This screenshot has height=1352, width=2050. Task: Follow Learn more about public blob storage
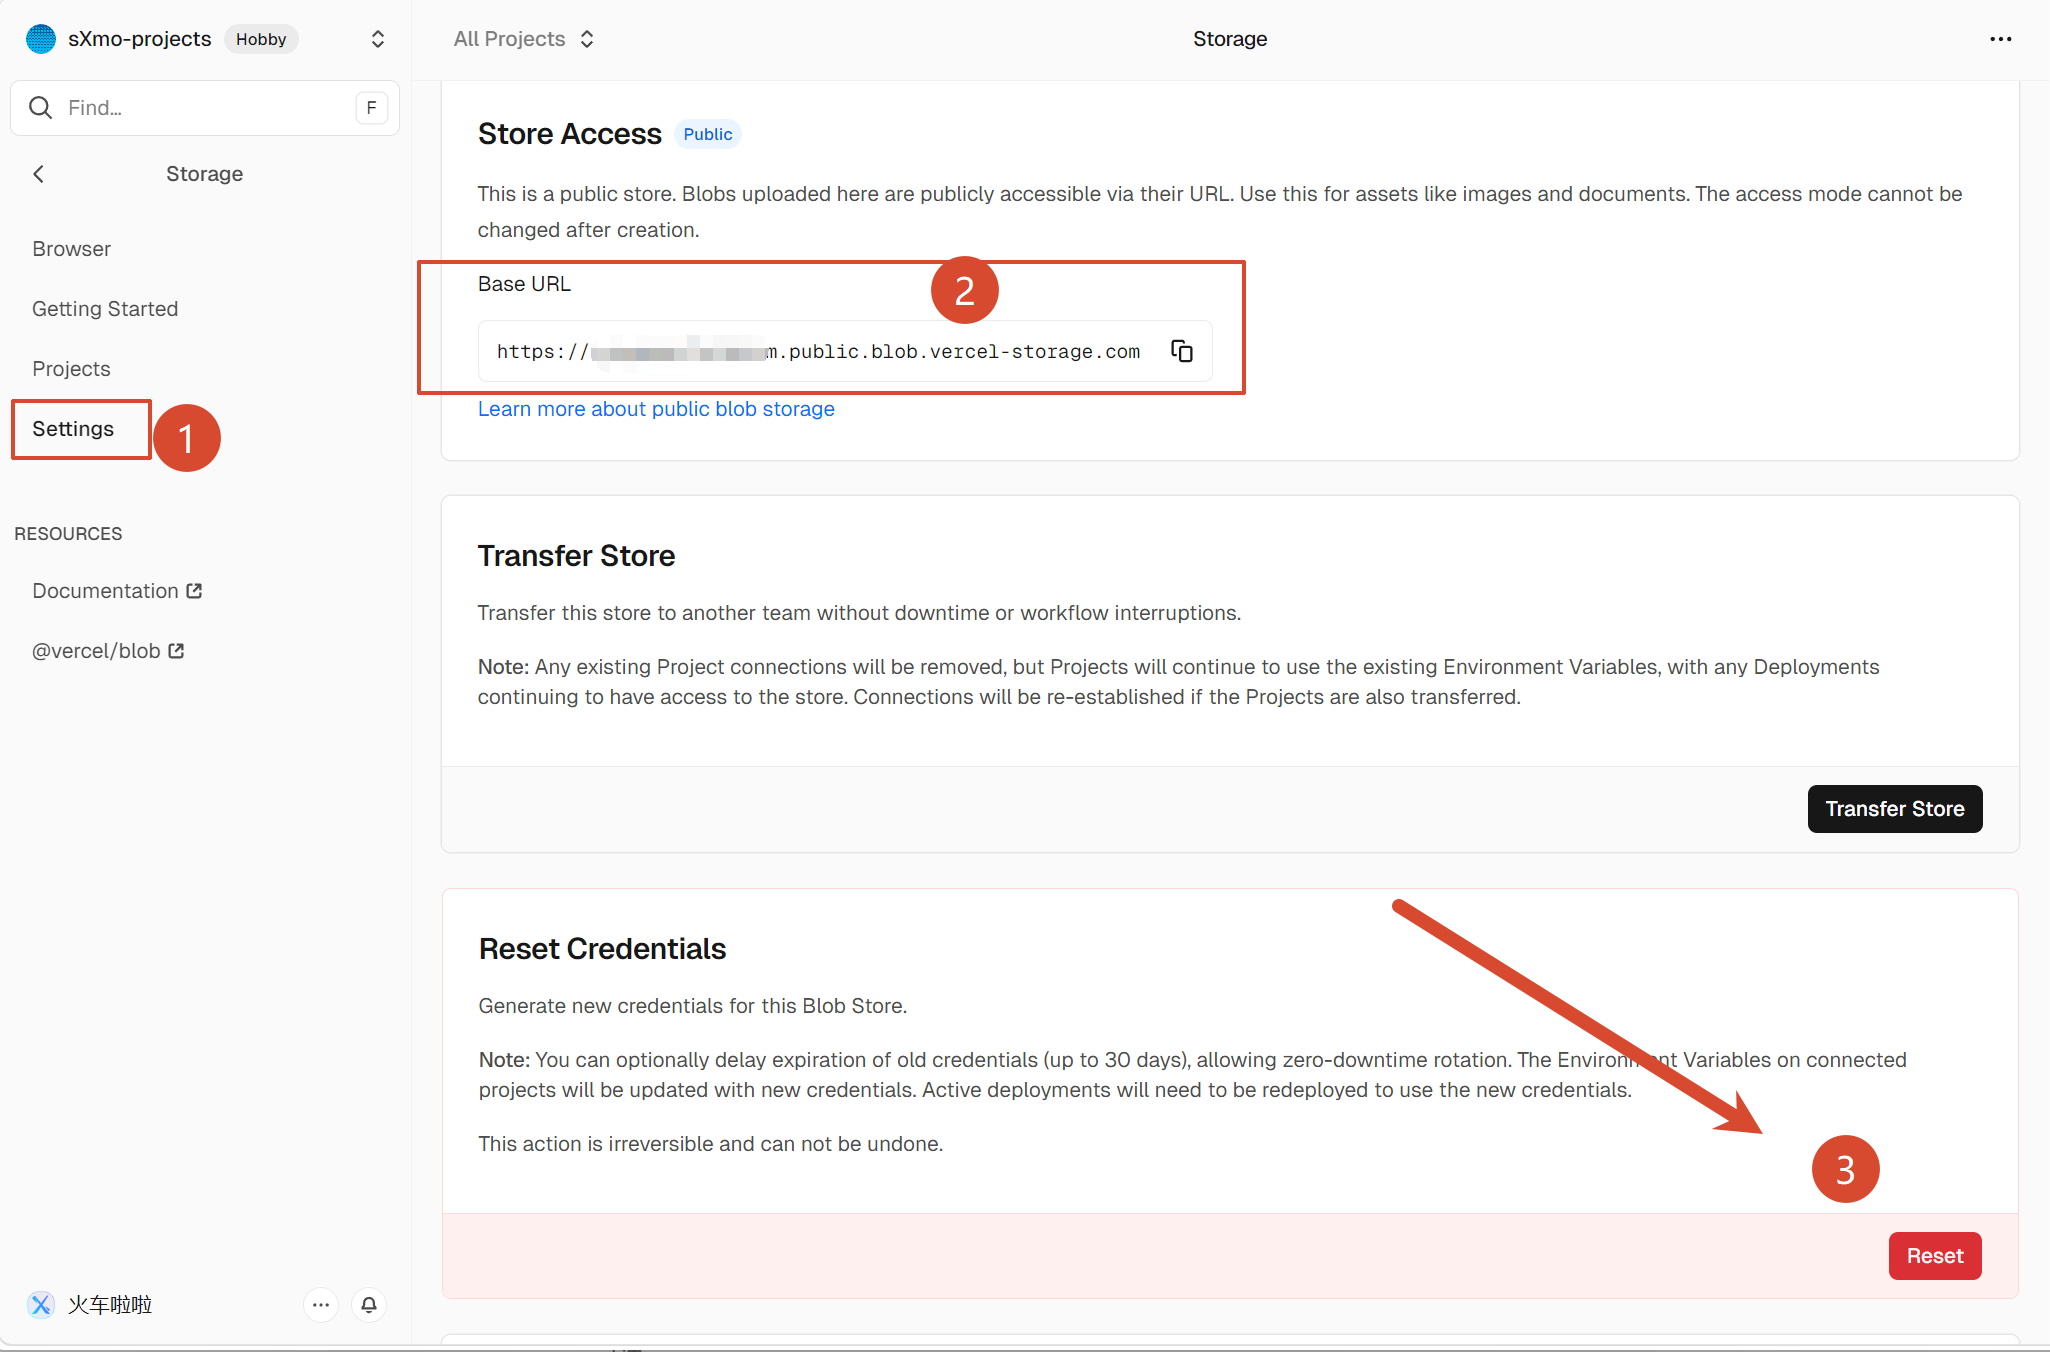click(656, 409)
